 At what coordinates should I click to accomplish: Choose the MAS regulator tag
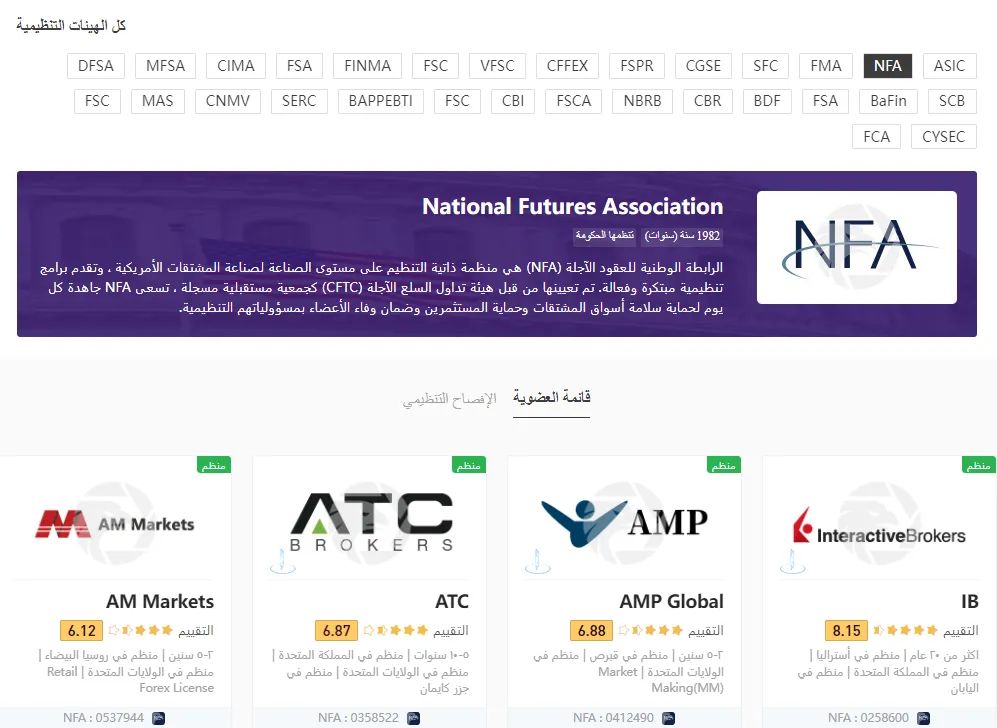pos(158,101)
